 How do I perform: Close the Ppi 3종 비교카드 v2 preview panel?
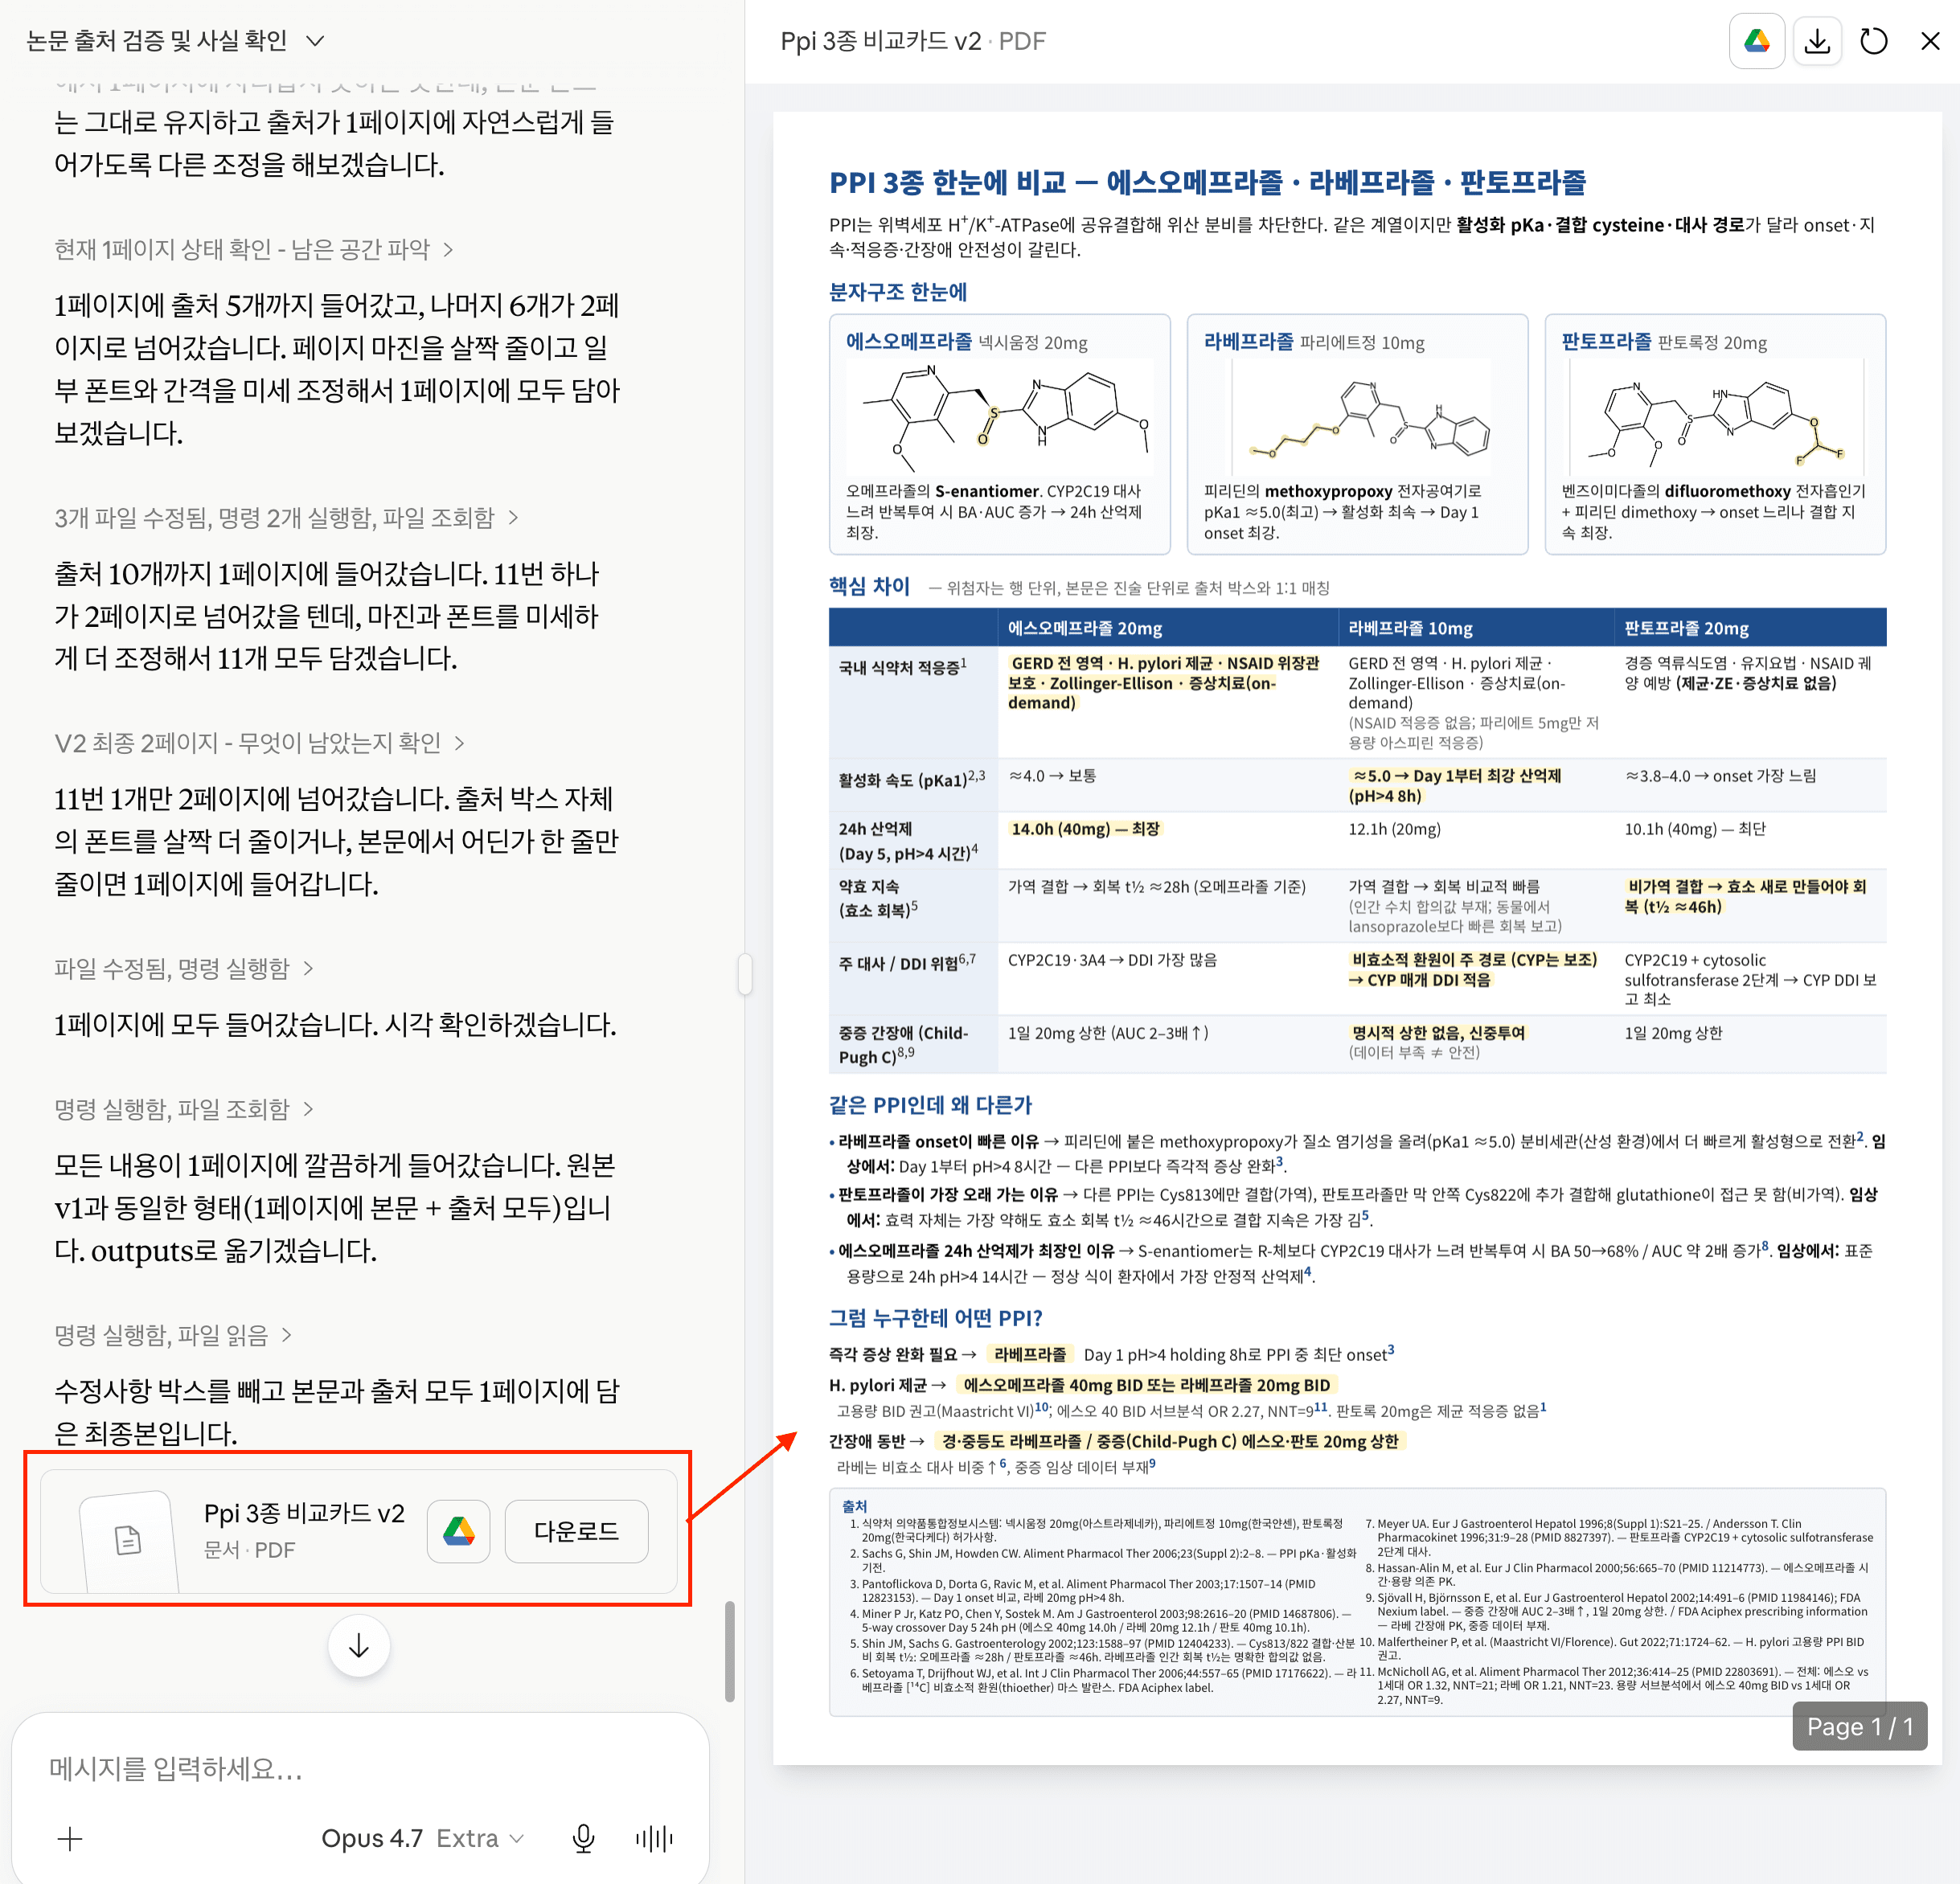coord(1930,41)
